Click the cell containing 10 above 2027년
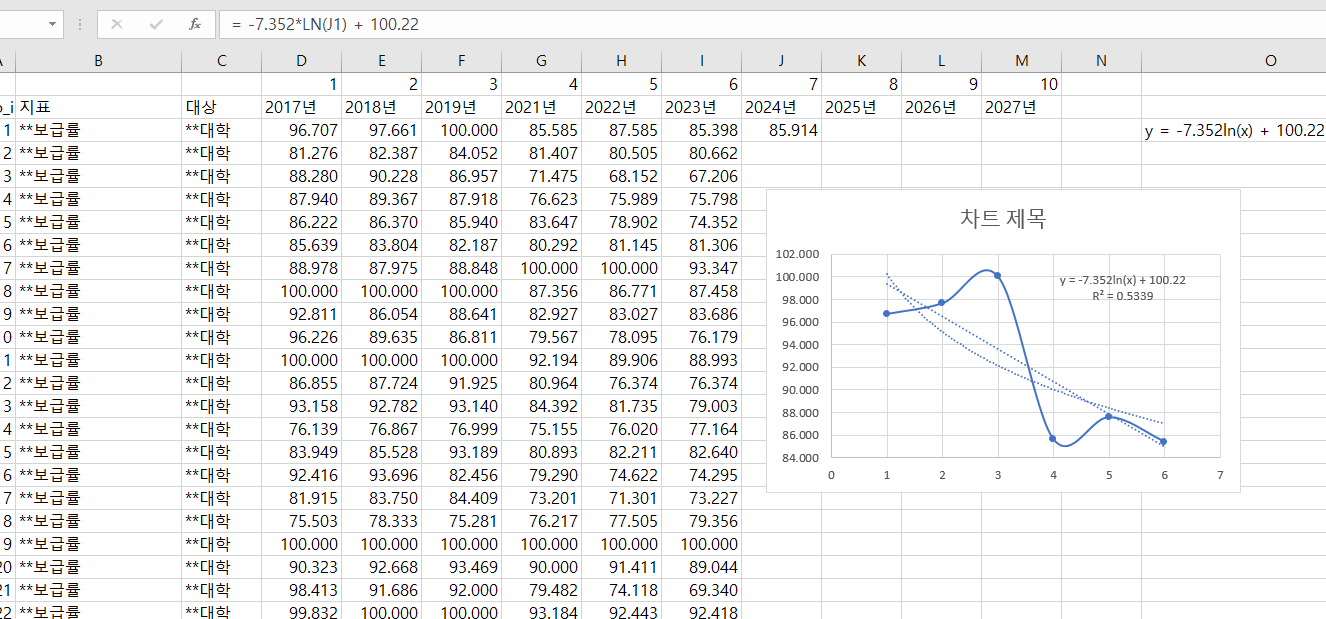 click(x=1021, y=84)
